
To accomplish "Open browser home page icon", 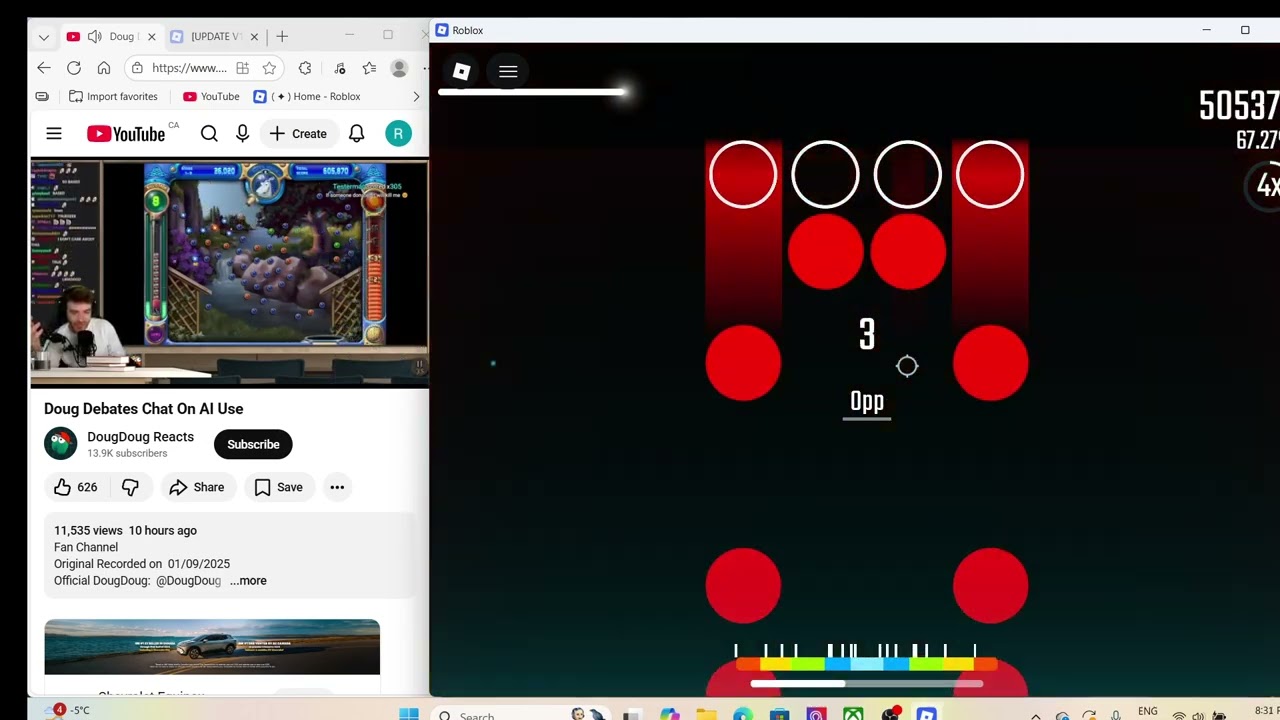I will 104,68.
